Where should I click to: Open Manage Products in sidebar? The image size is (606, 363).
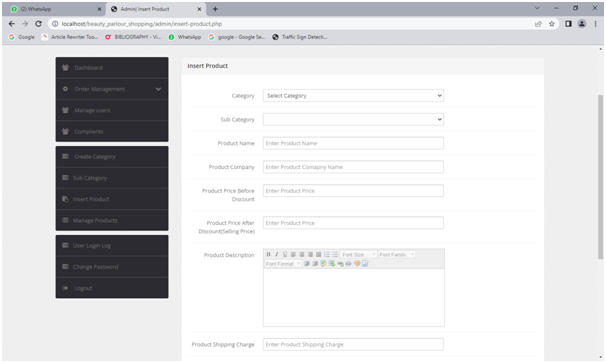112,220
